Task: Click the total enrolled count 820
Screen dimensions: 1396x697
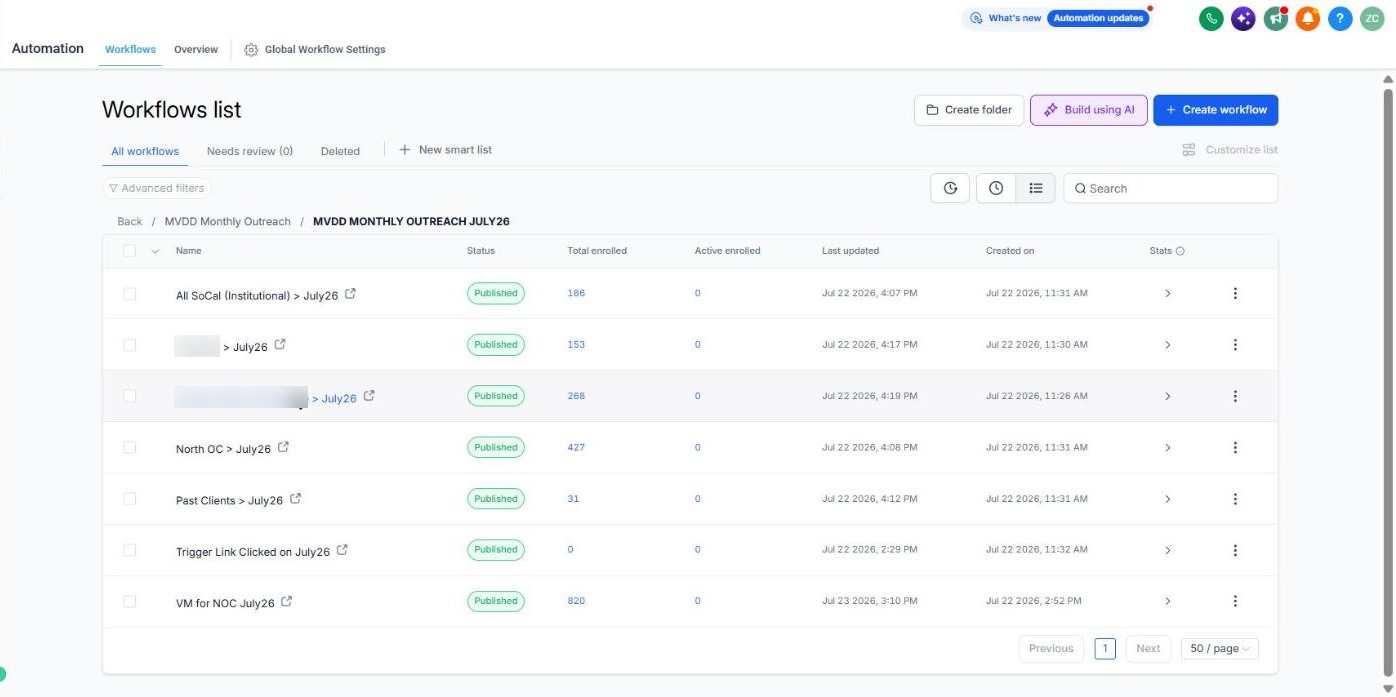Action: pyautogui.click(x=576, y=601)
